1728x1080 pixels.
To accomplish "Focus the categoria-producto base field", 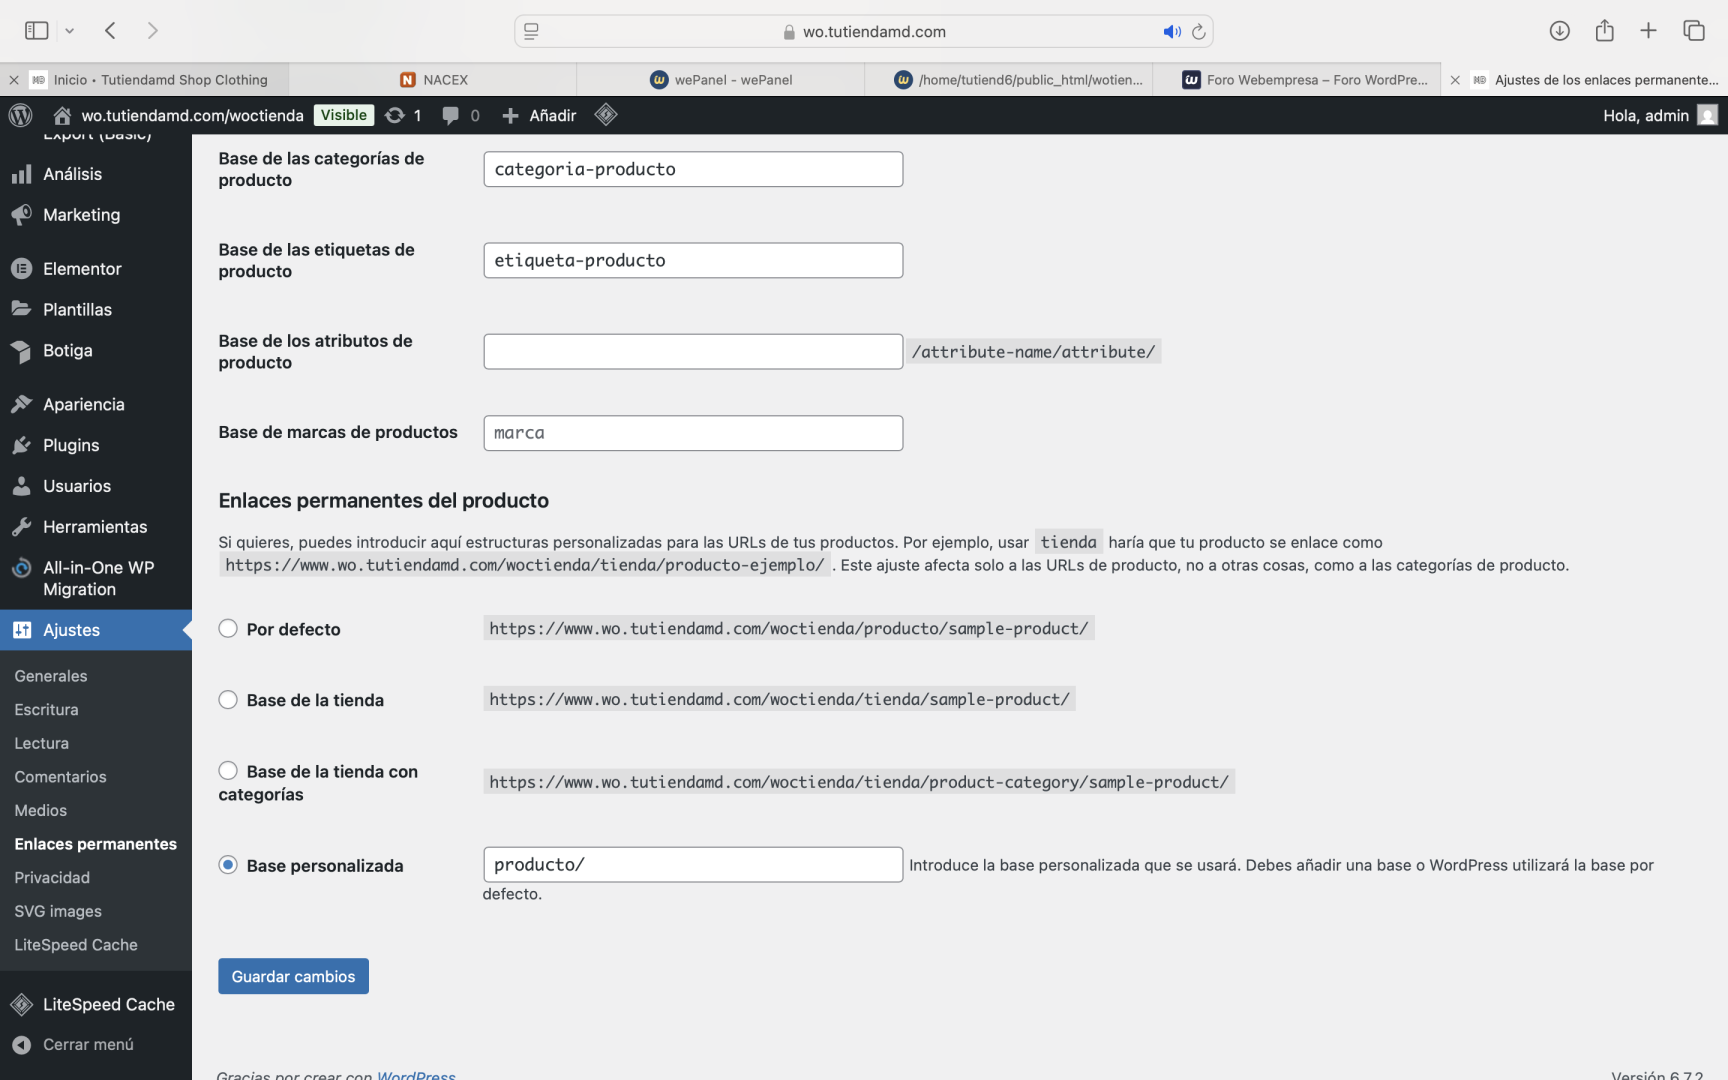I will 693,169.
